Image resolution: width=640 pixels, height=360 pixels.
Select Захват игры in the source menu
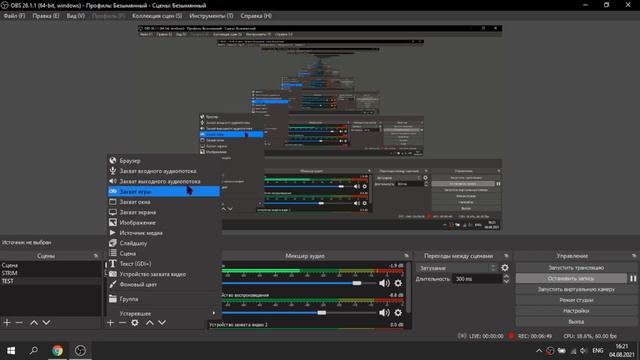point(163,191)
